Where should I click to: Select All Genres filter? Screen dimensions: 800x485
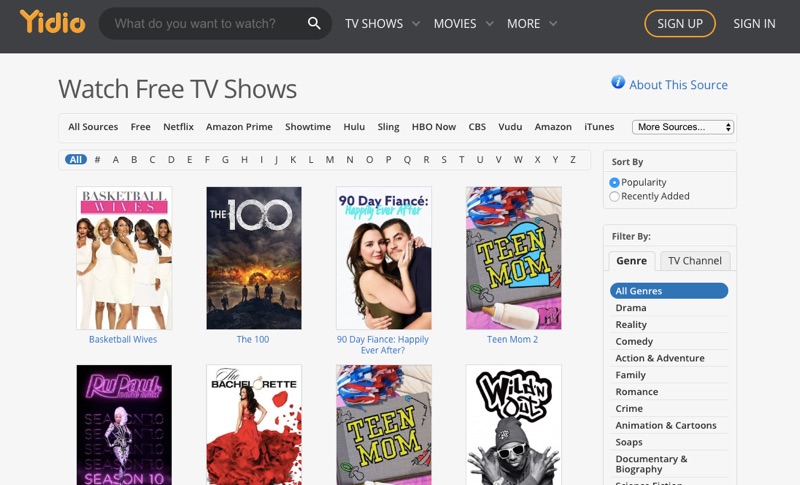[x=669, y=291]
